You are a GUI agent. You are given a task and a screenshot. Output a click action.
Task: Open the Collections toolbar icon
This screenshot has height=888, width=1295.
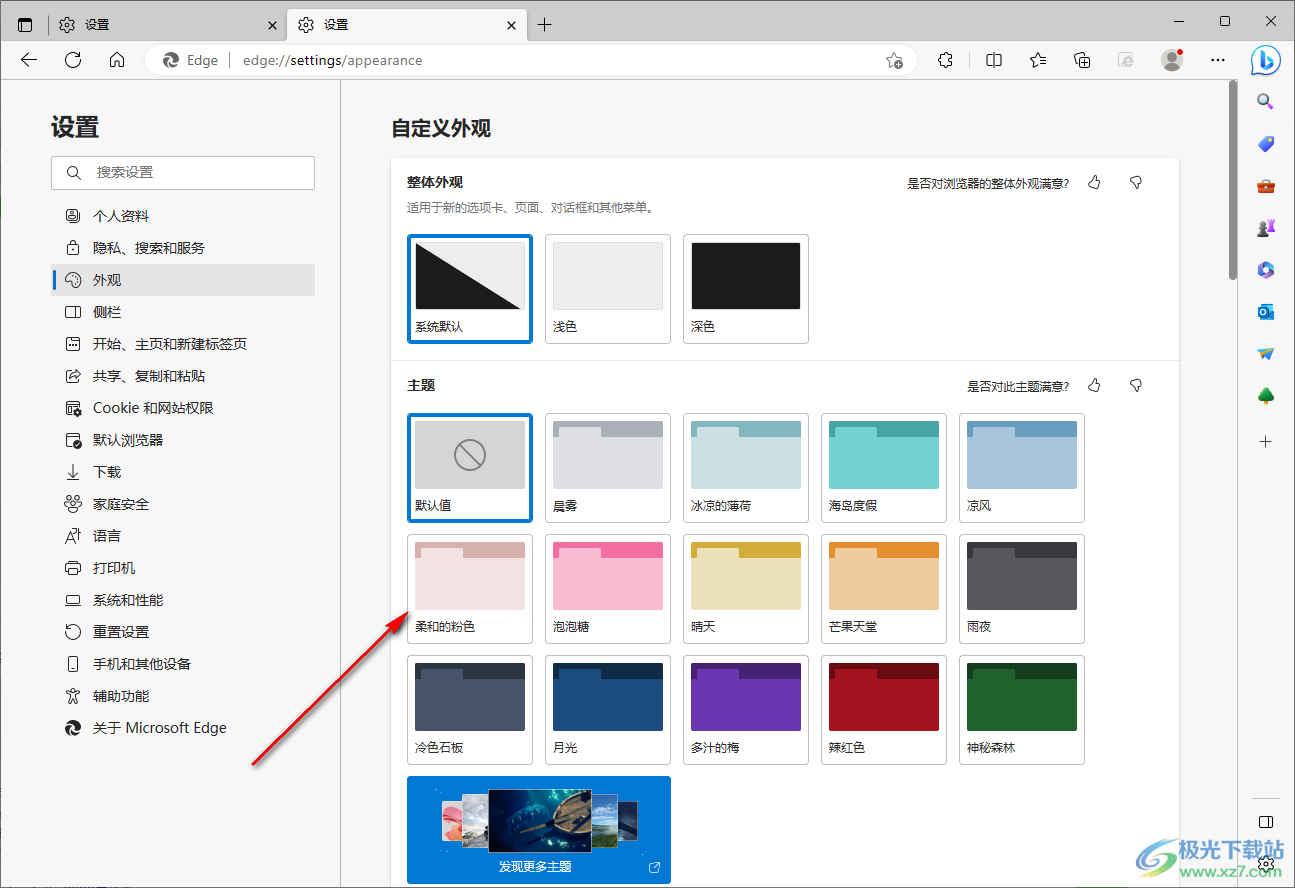point(1082,60)
